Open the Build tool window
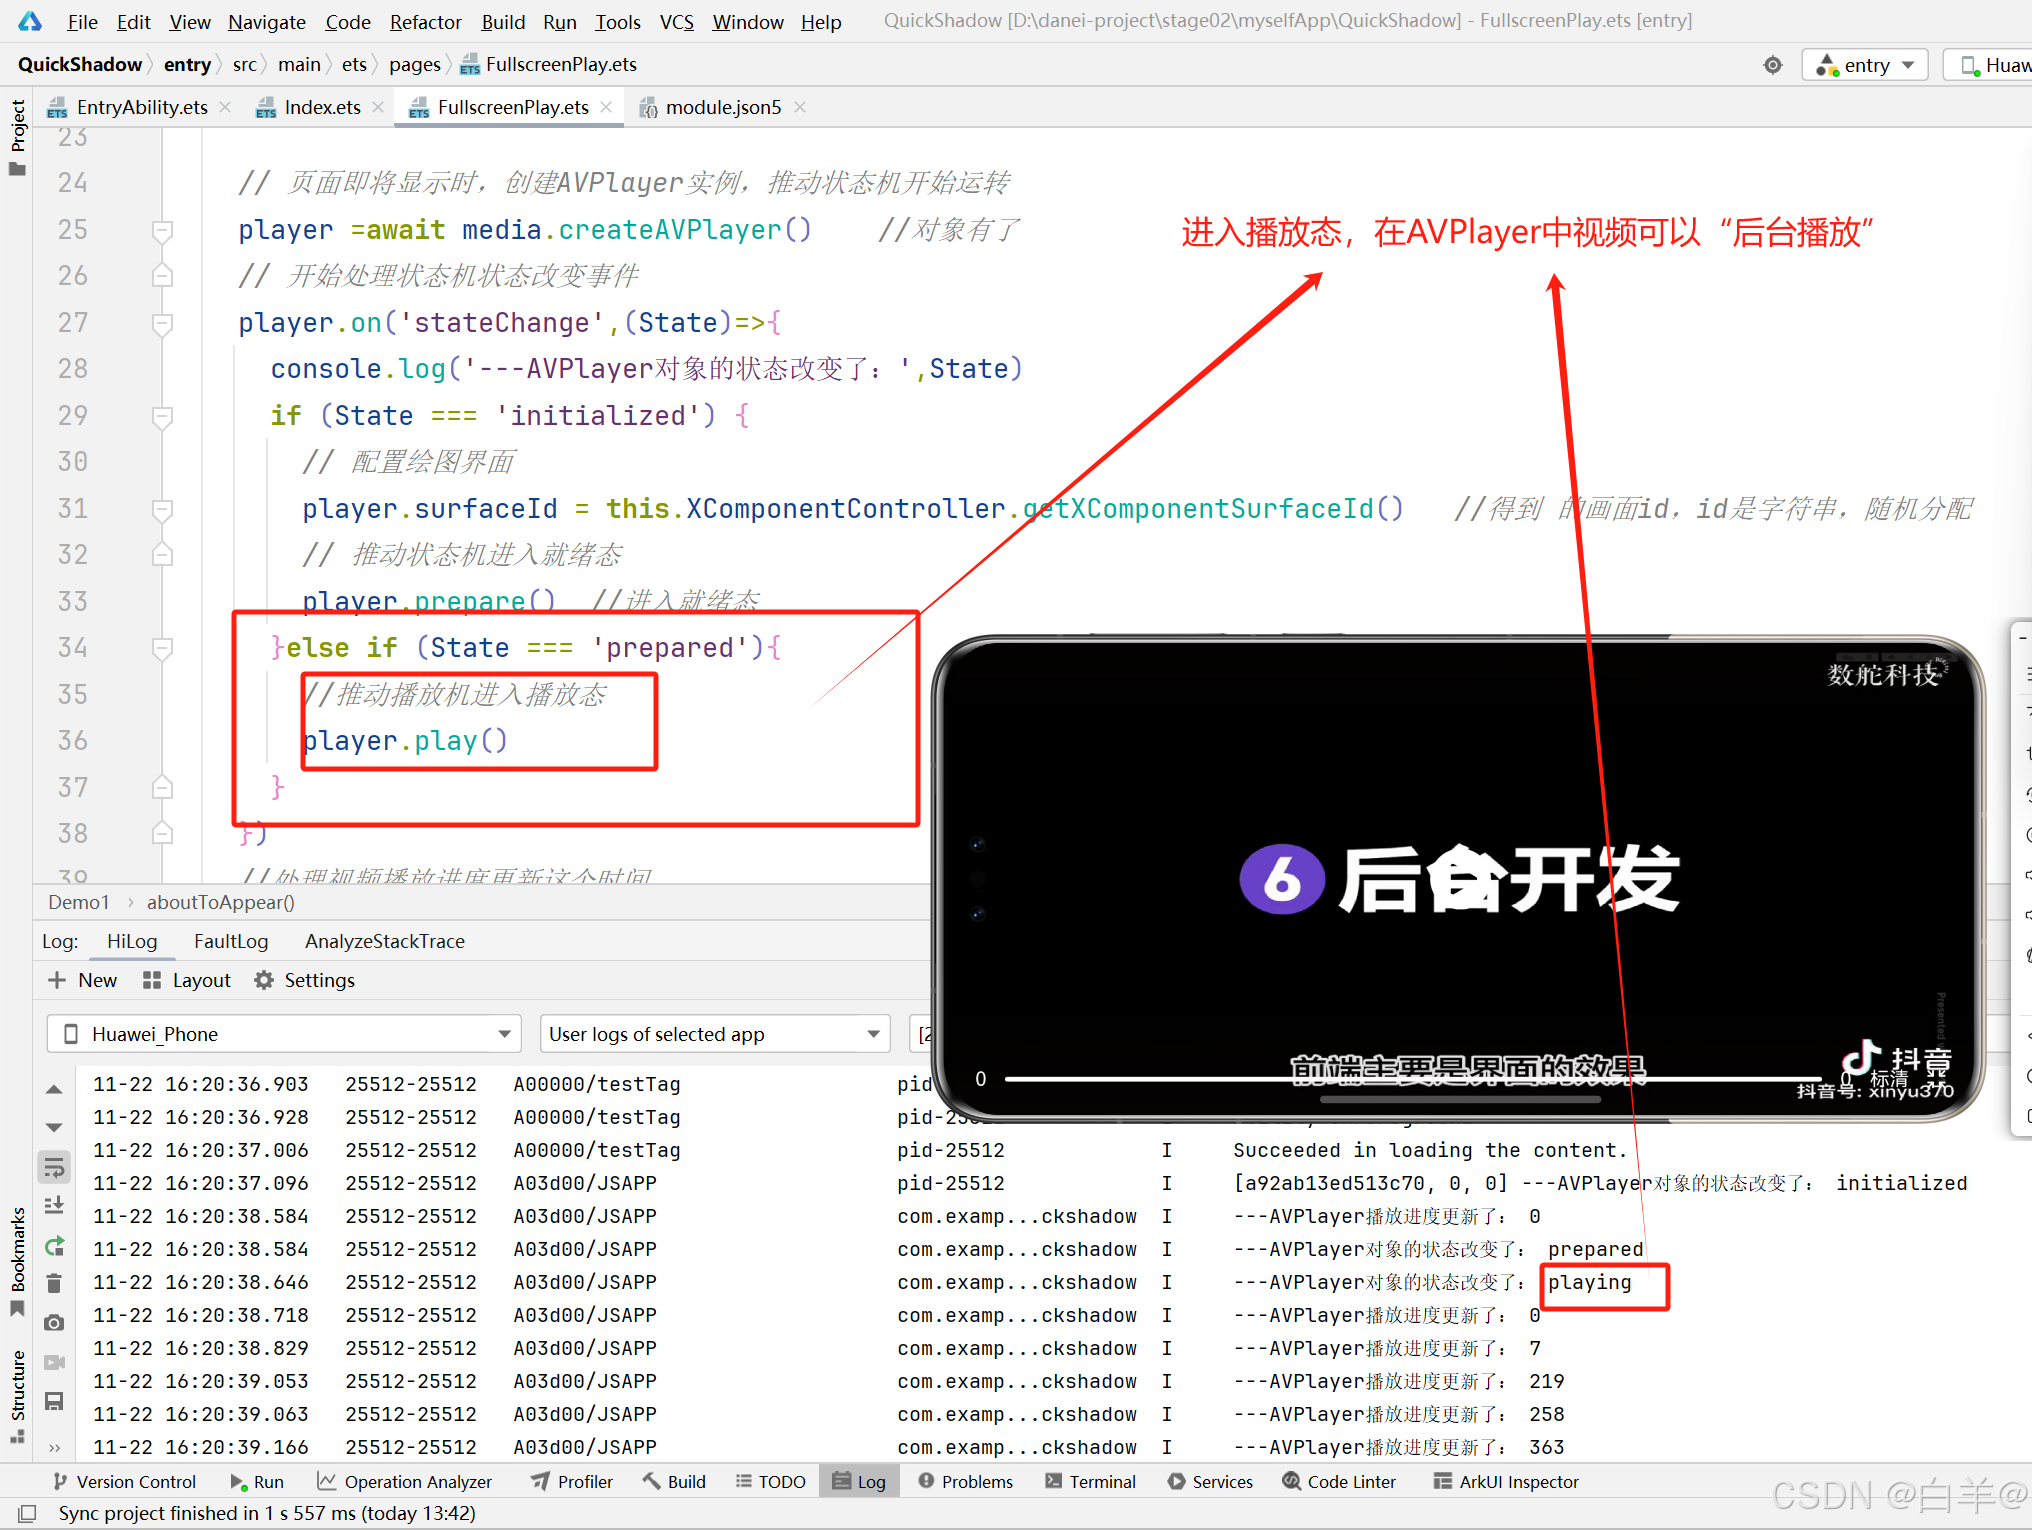 click(674, 1482)
